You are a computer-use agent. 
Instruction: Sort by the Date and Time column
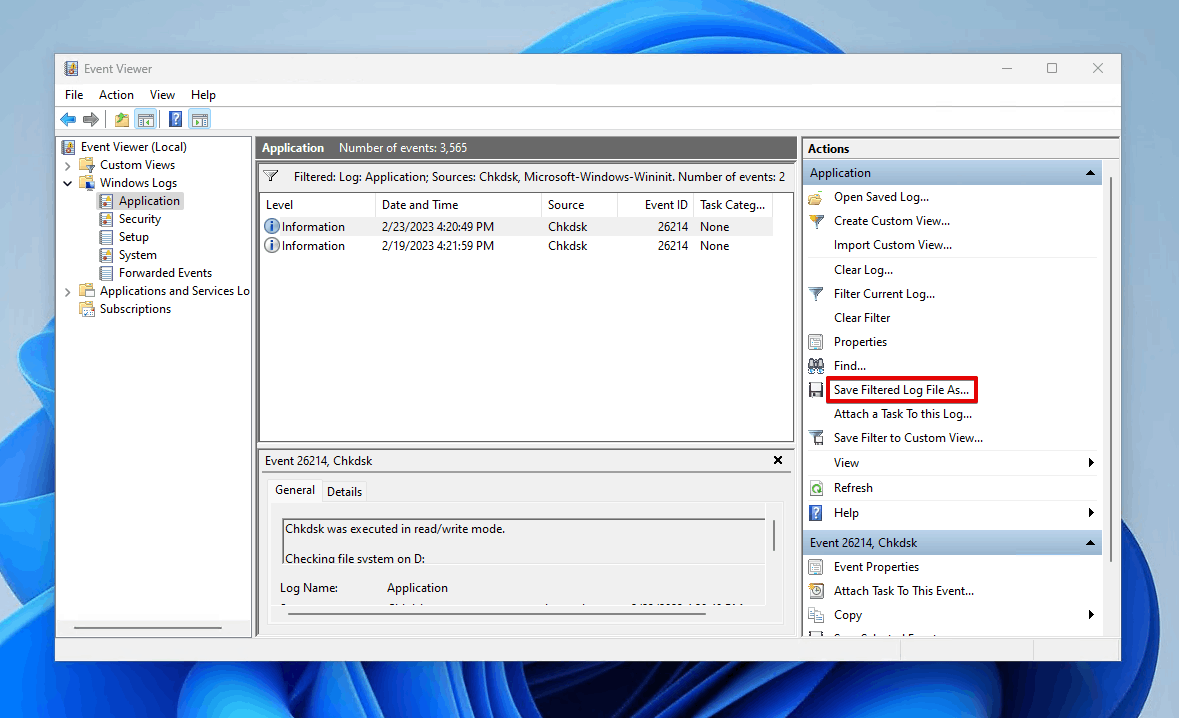(x=420, y=205)
